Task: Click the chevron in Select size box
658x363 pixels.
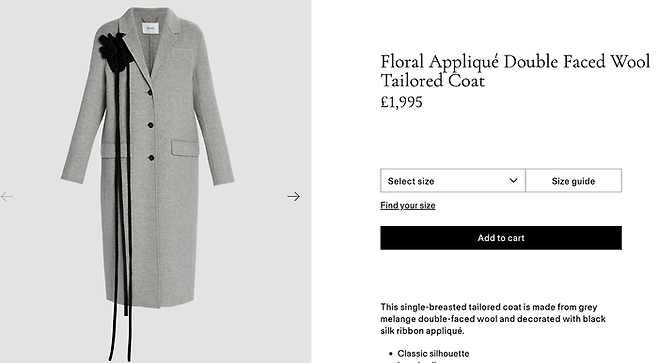Action: tap(513, 181)
